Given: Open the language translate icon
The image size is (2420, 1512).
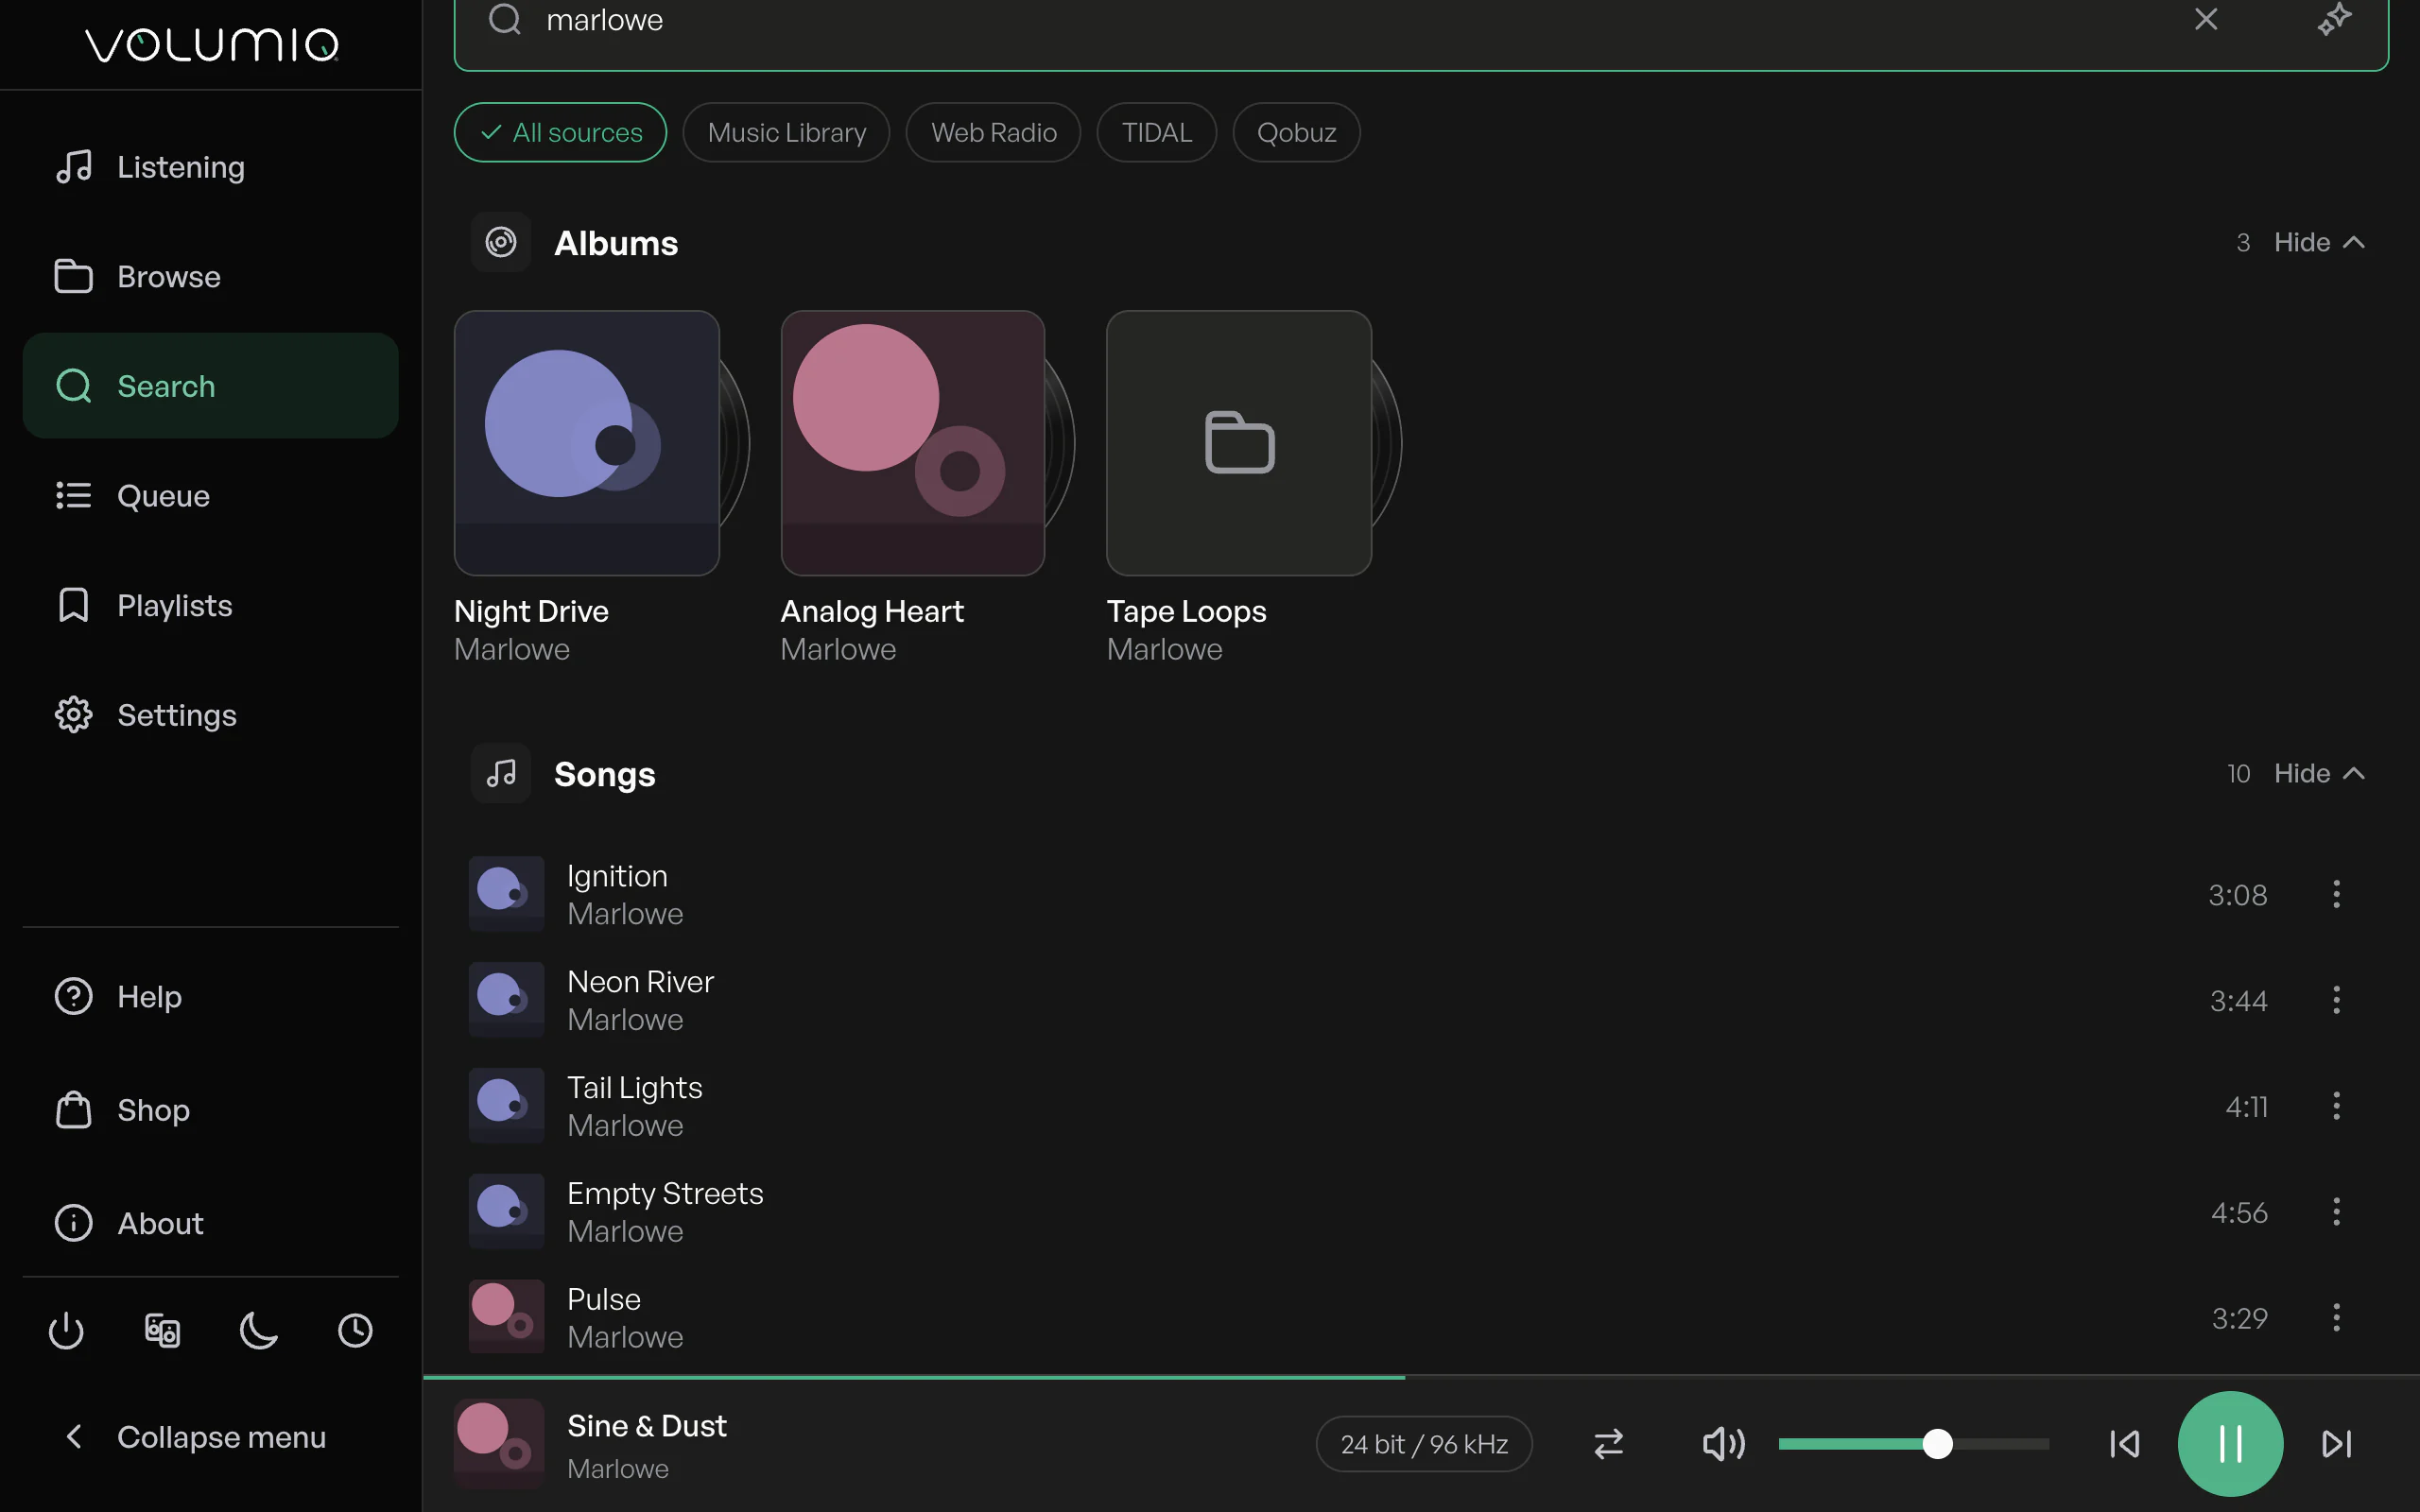Looking at the screenshot, I should pyautogui.click(x=162, y=1330).
